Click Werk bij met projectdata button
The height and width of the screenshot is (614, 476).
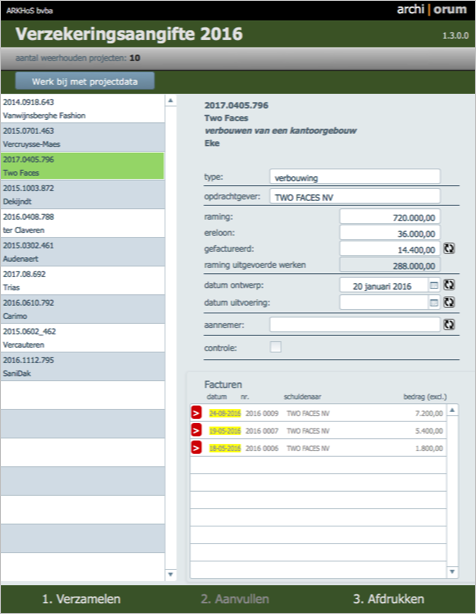(85, 81)
